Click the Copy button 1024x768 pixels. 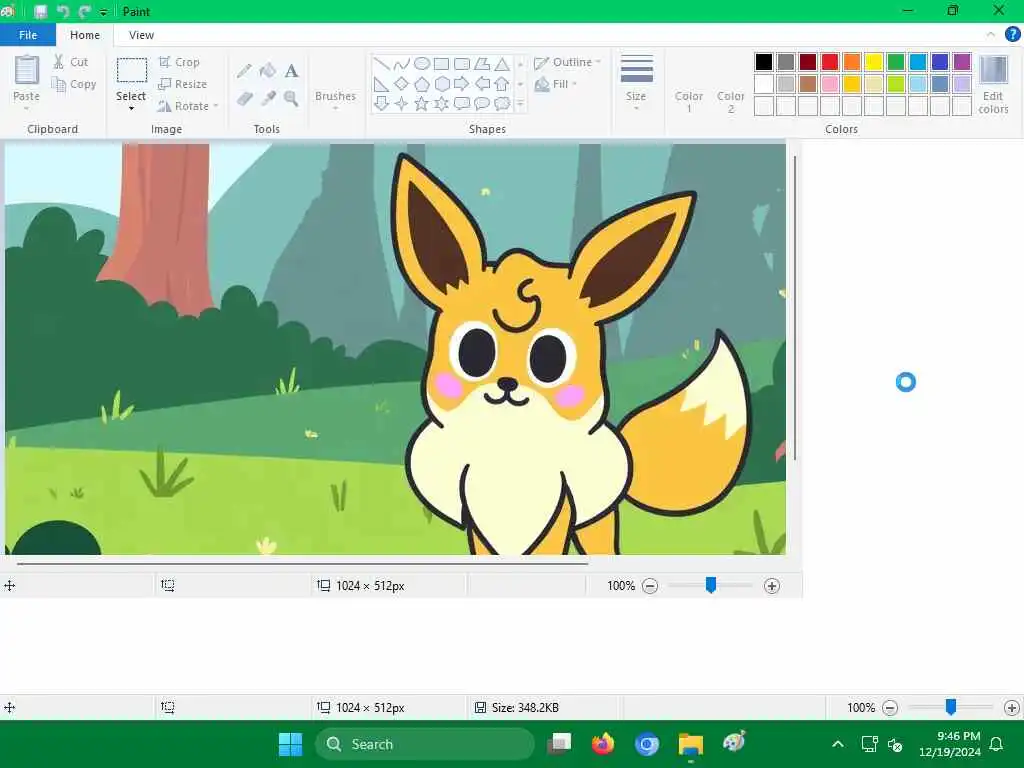pos(74,84)
